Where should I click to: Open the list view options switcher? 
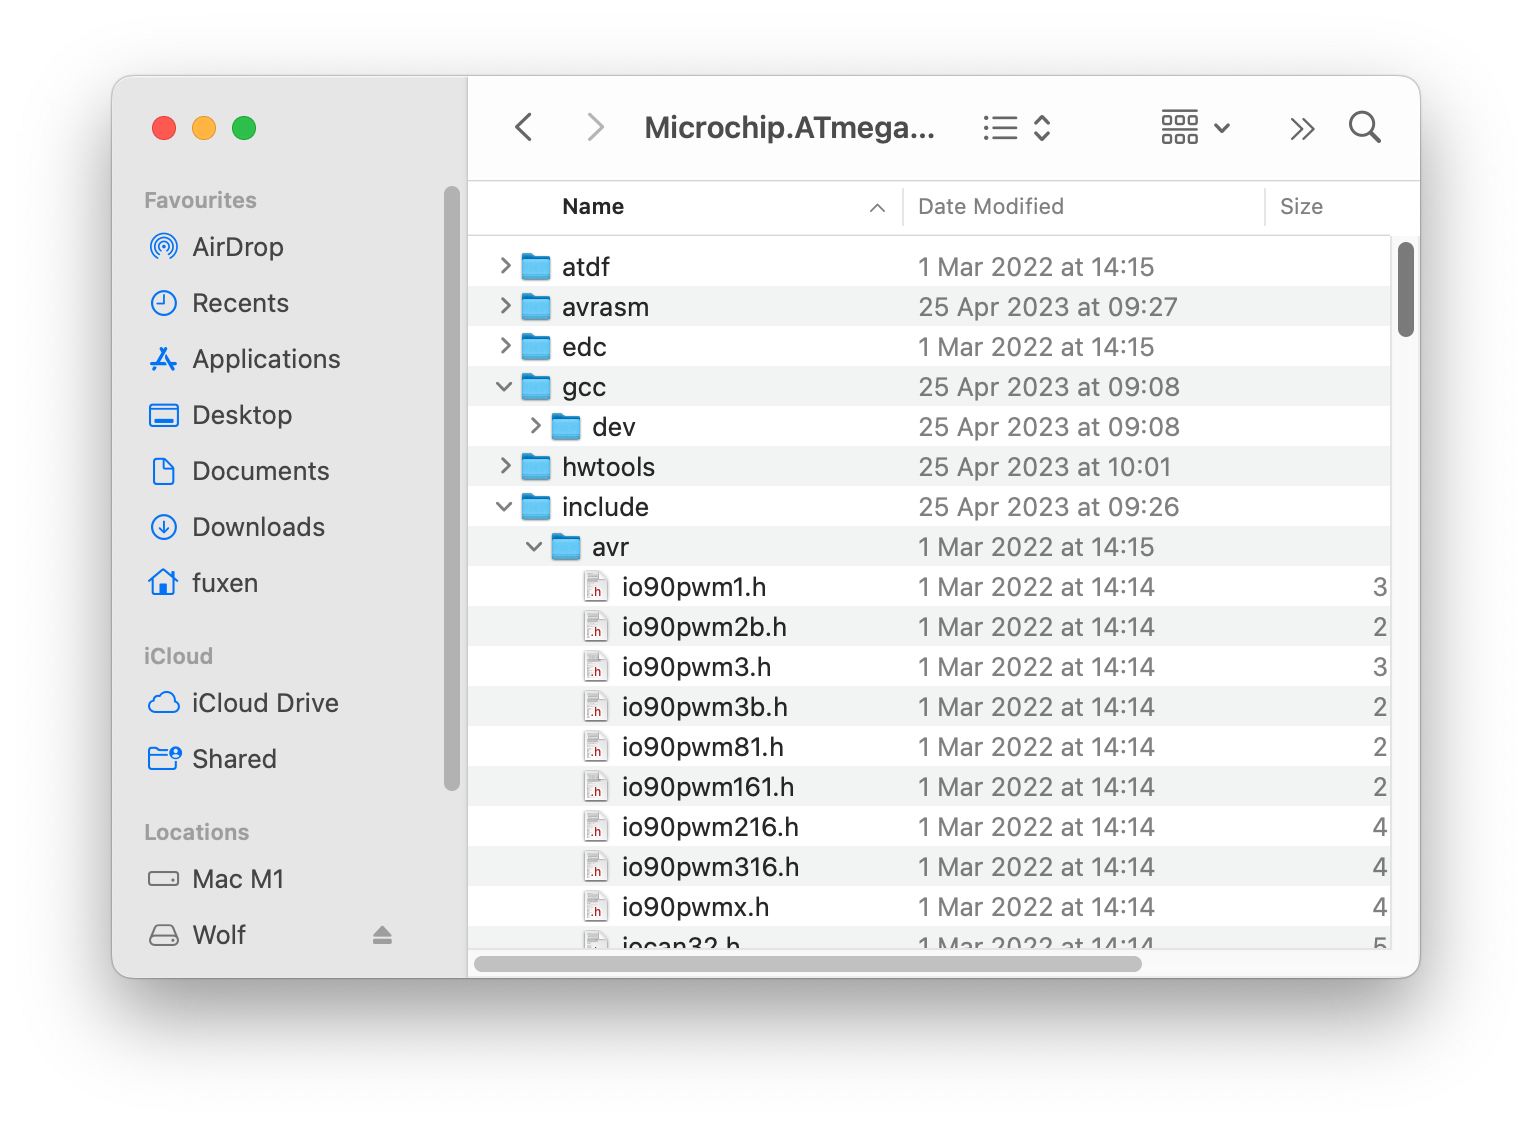(1016, 128)
